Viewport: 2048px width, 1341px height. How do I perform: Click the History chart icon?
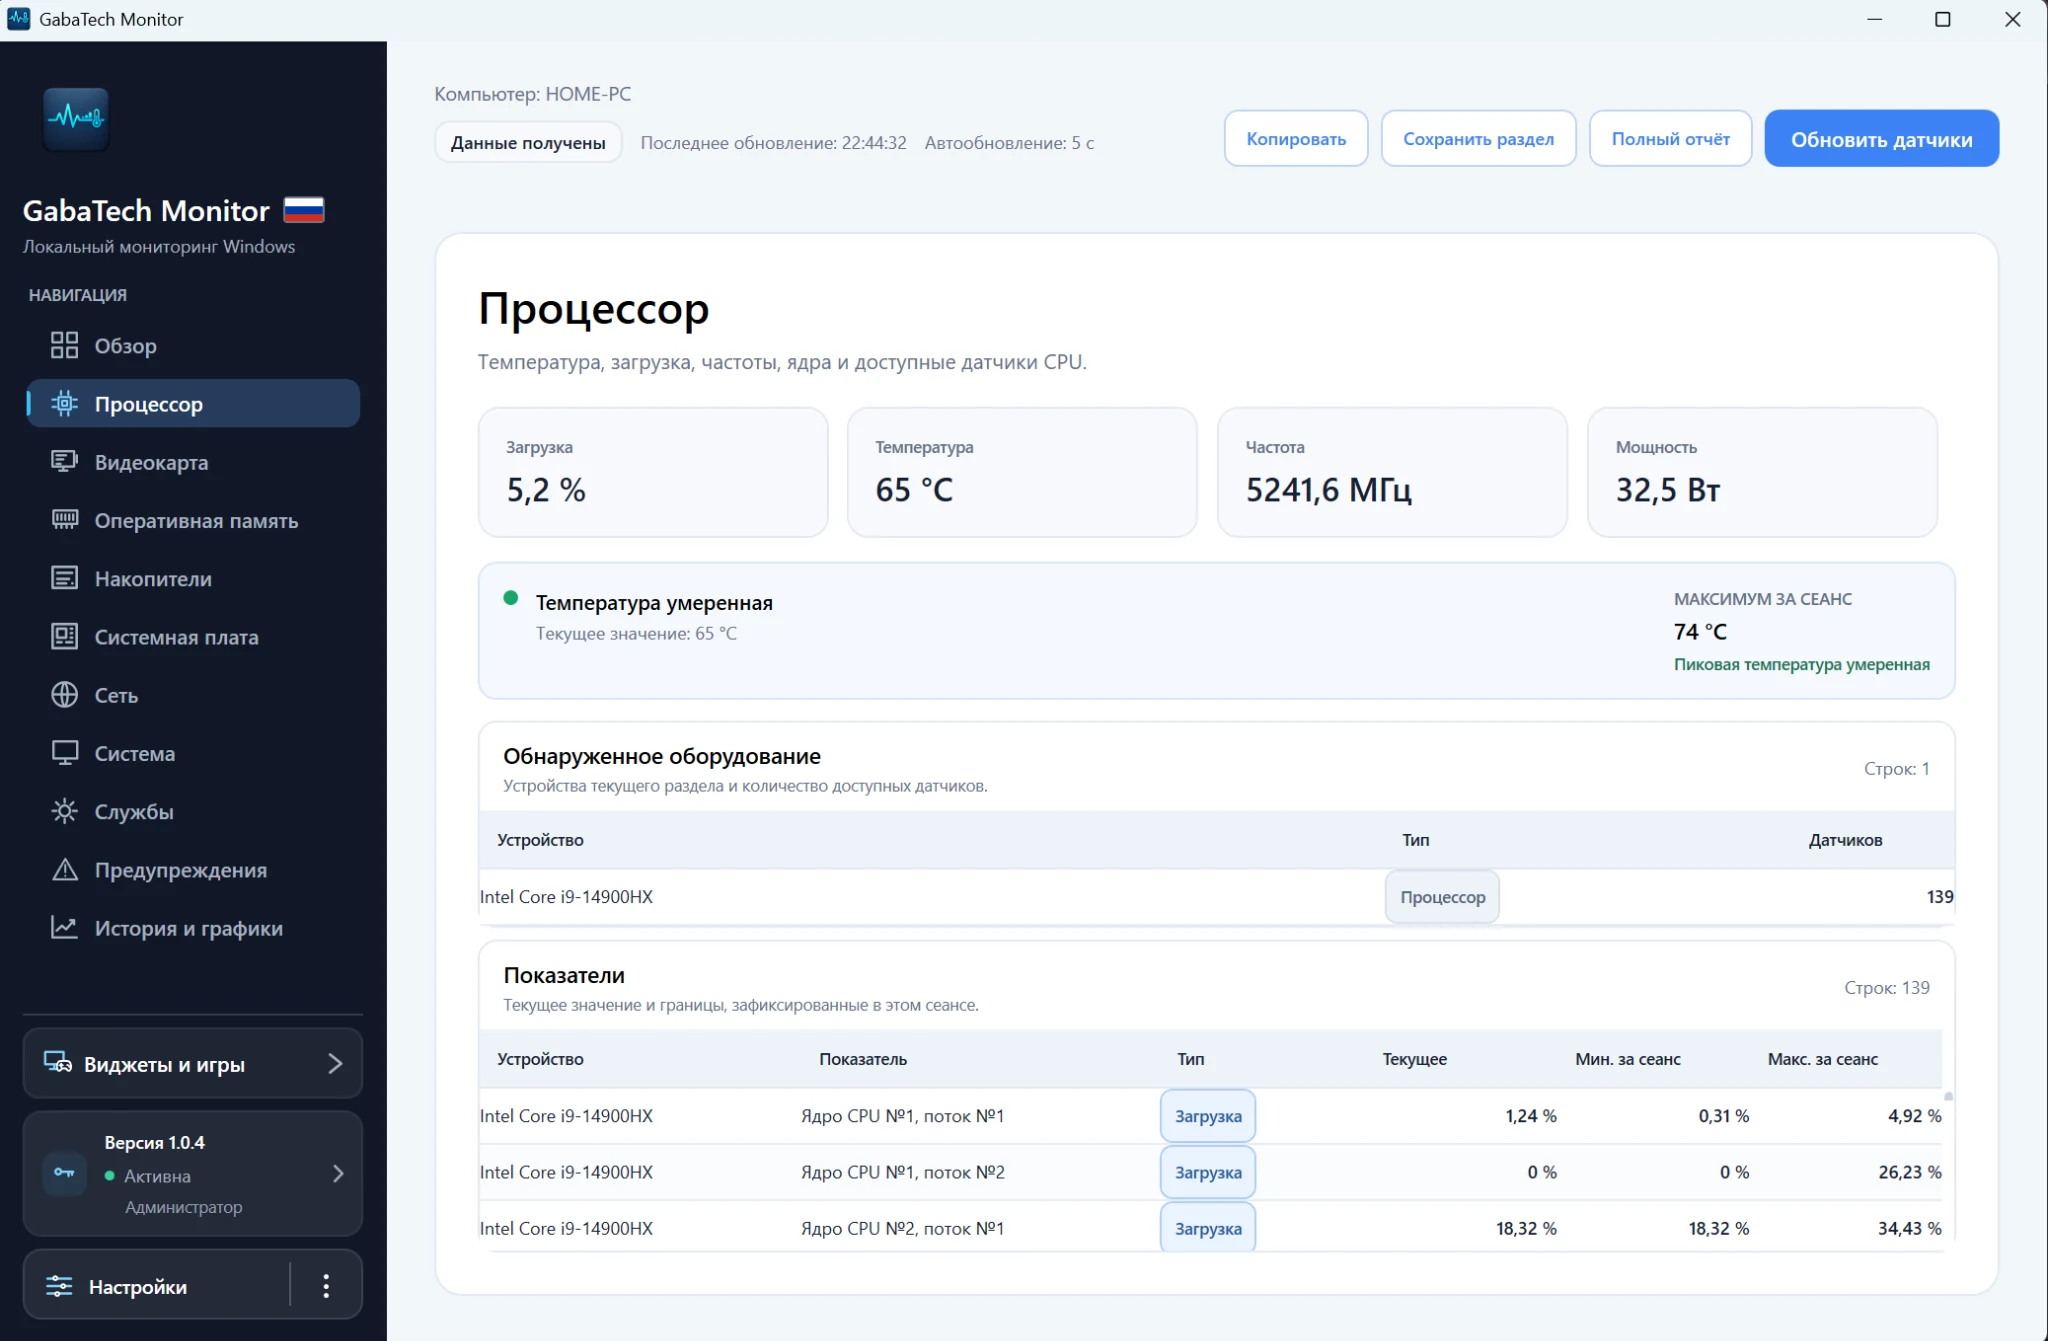pos(64,927)
